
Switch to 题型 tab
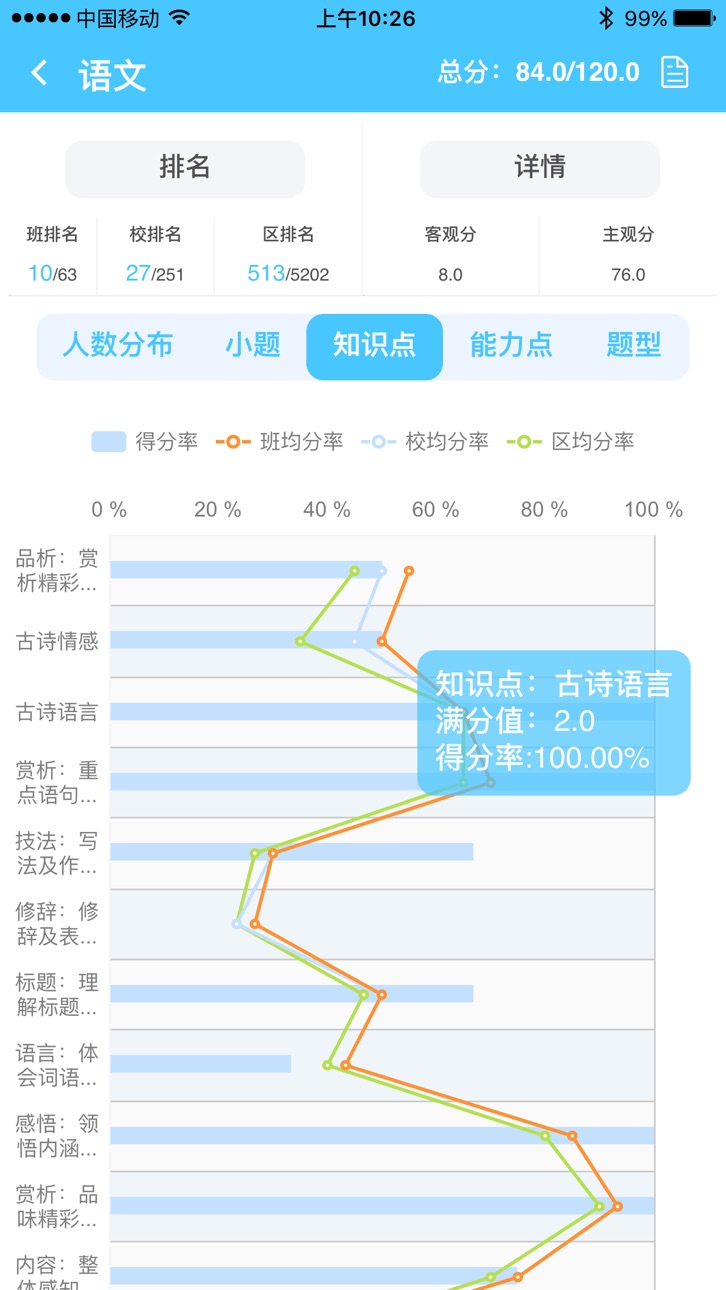click(634, 346)
